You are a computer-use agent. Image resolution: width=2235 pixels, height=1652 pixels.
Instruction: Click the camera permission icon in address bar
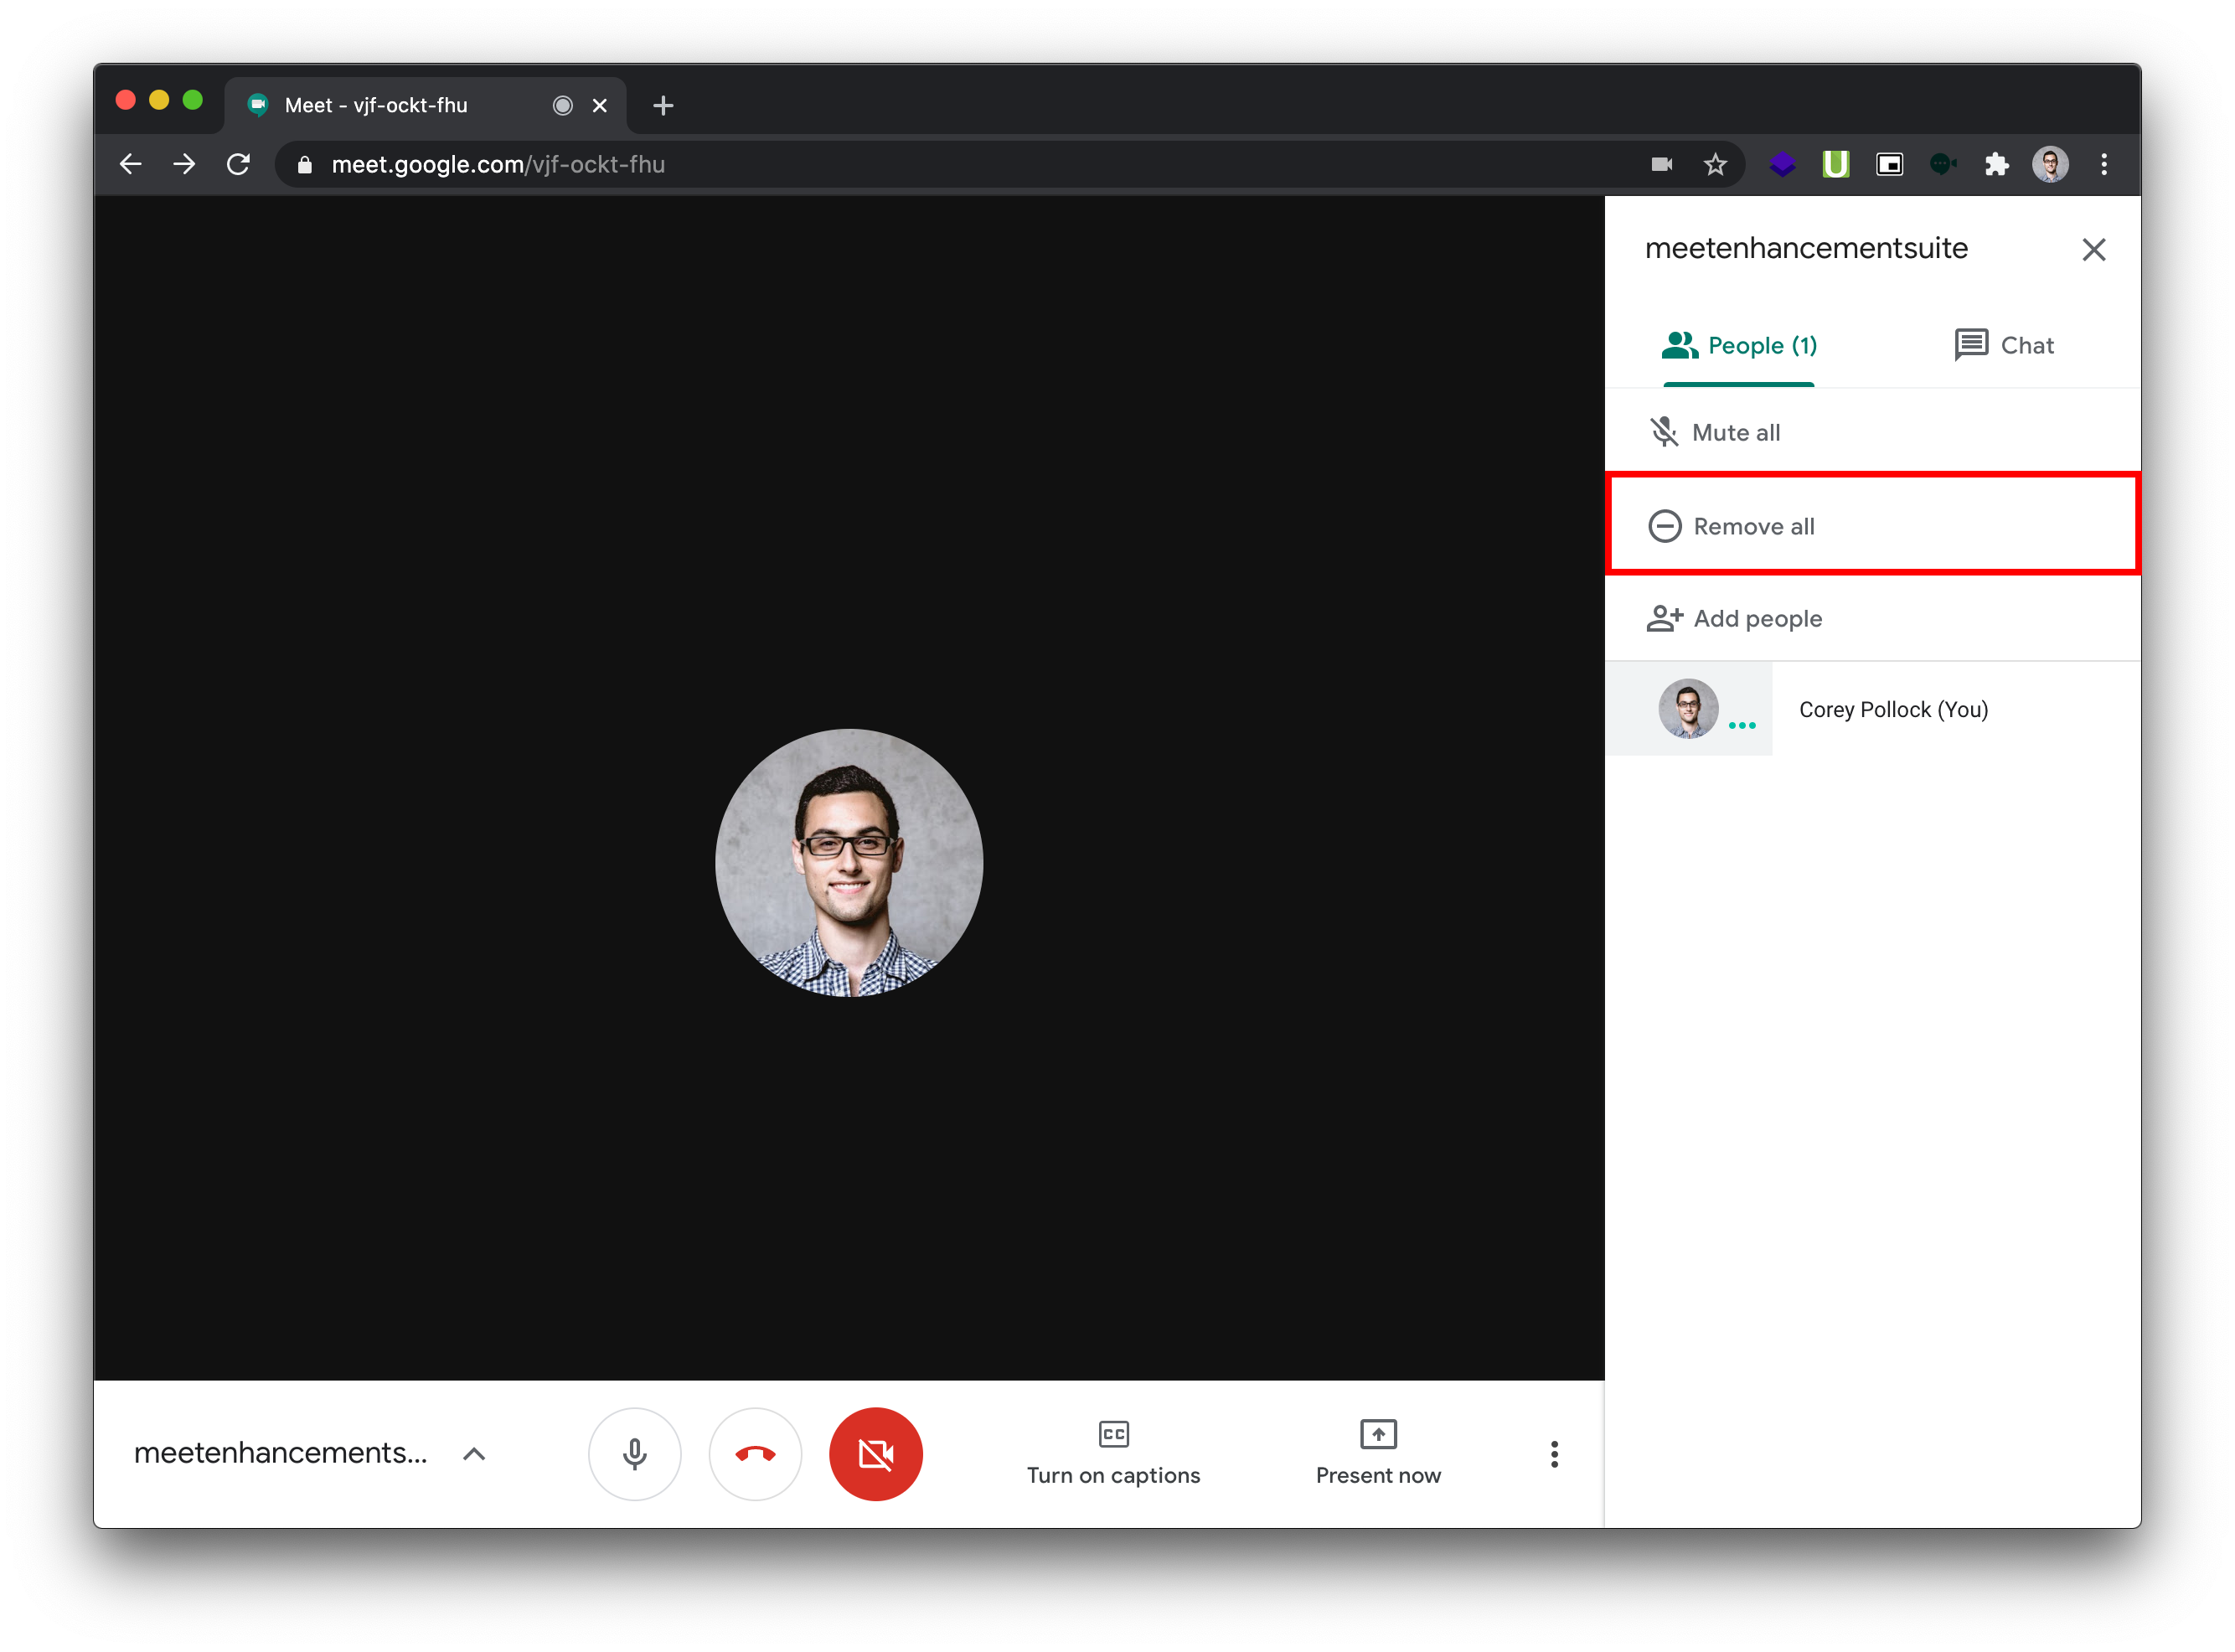pyautogui.click(x=1661, y=164)
